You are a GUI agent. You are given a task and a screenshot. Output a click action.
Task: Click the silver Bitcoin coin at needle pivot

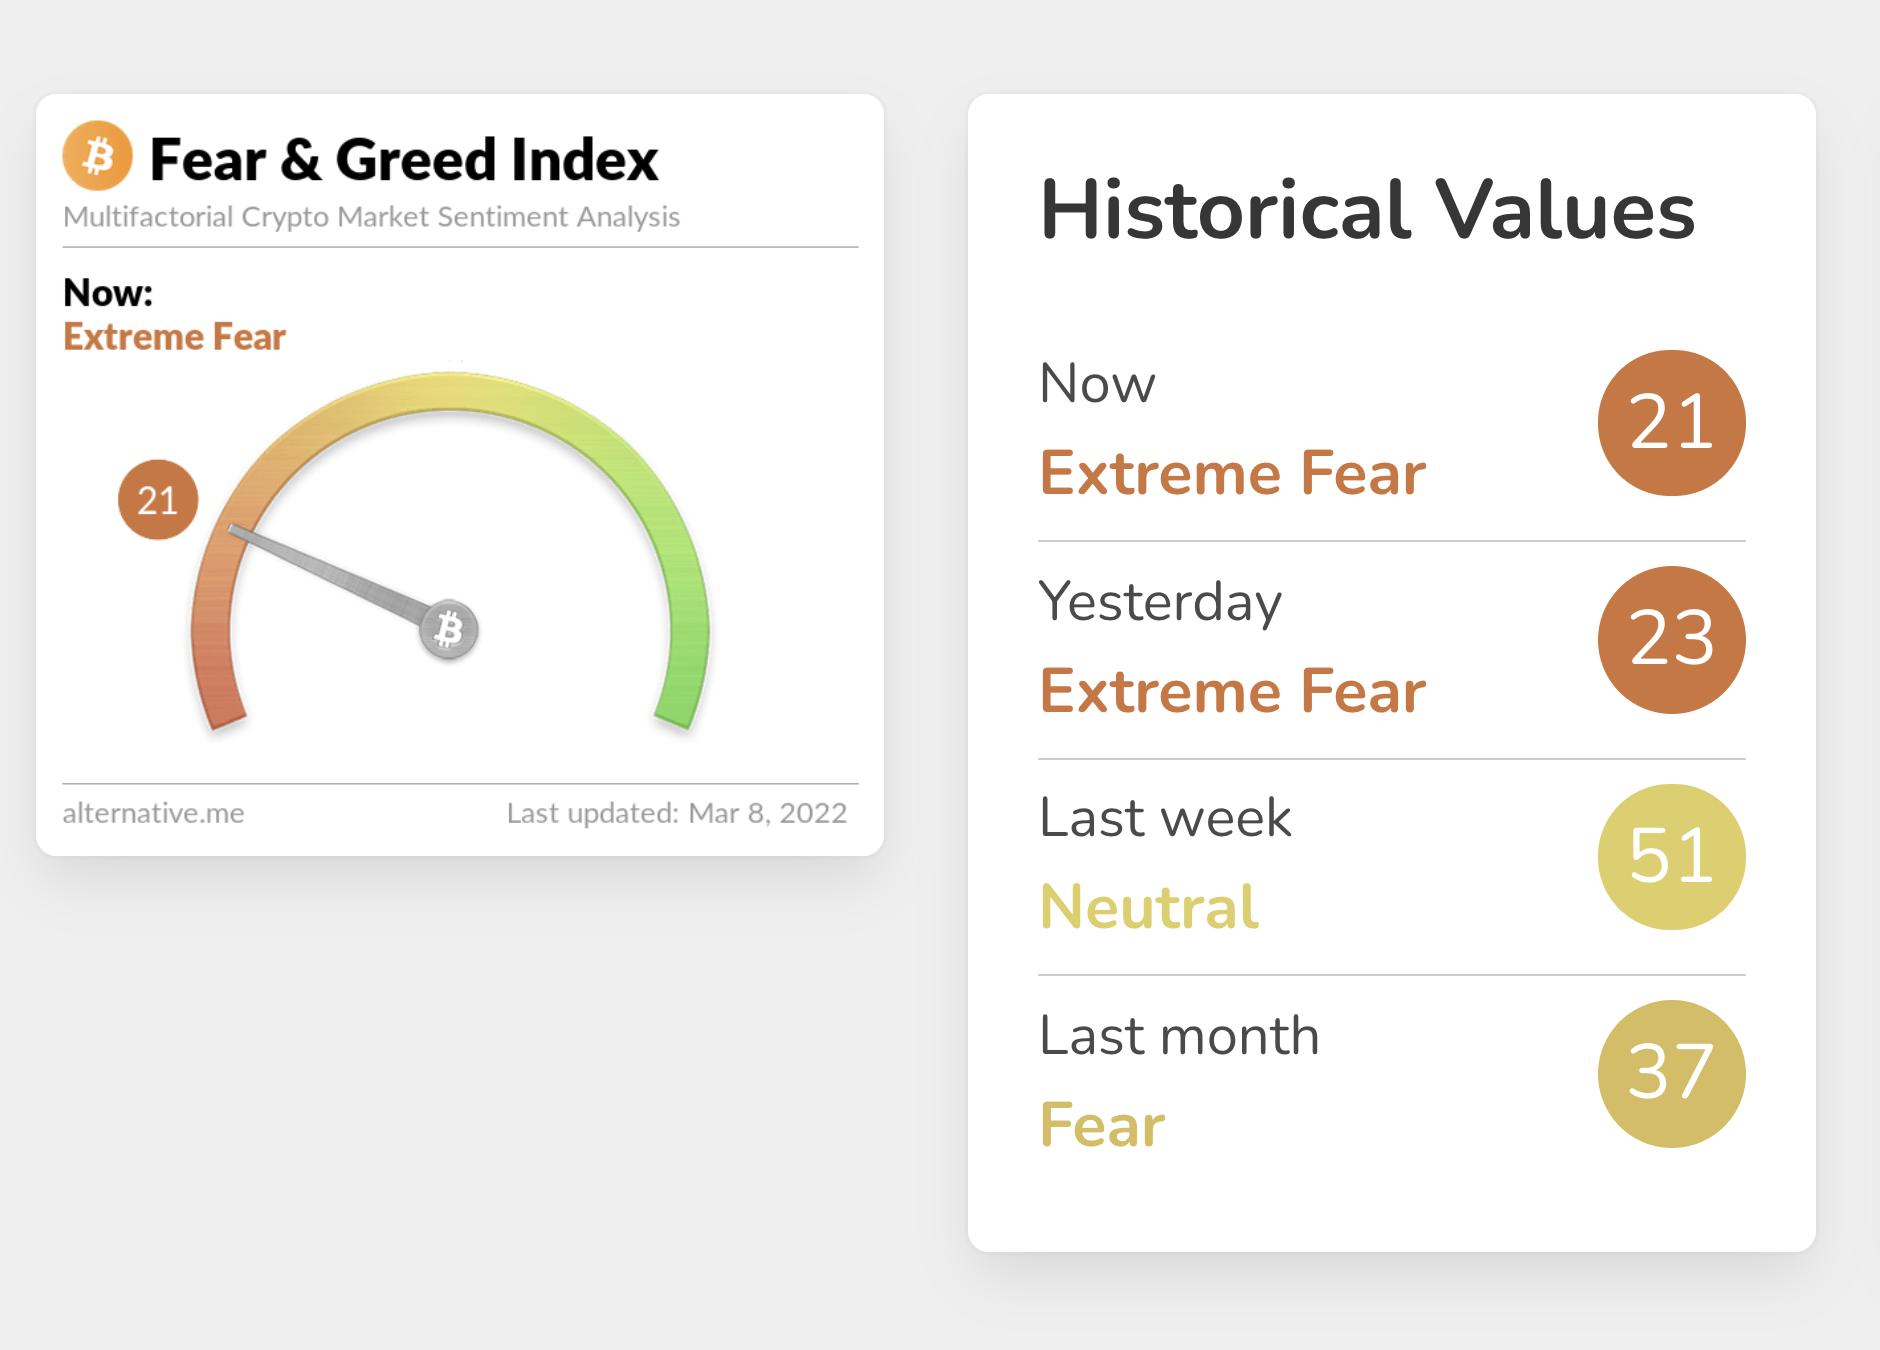[x=449, y=630]
